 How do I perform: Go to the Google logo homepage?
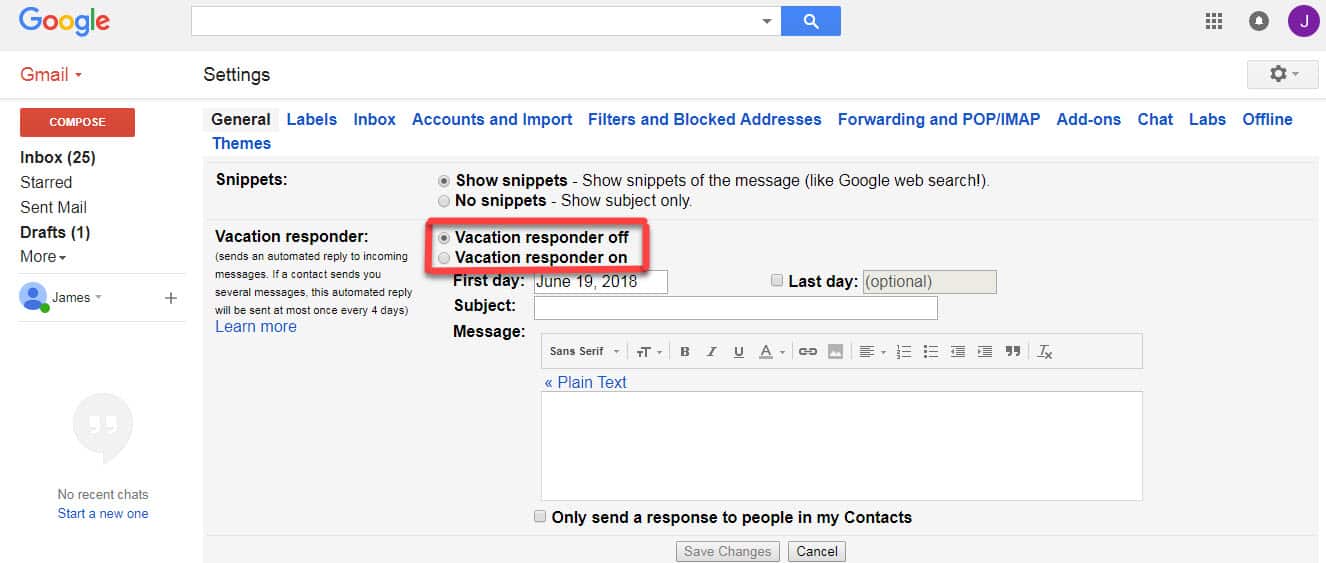[64, 21]
